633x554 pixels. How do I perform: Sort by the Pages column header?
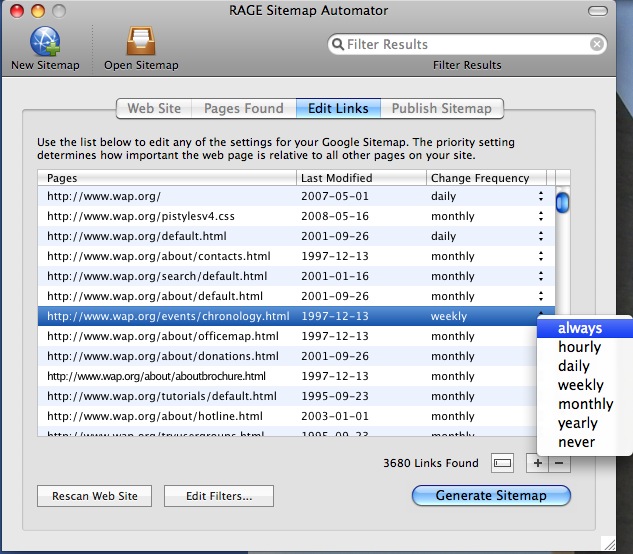(167, 178)
